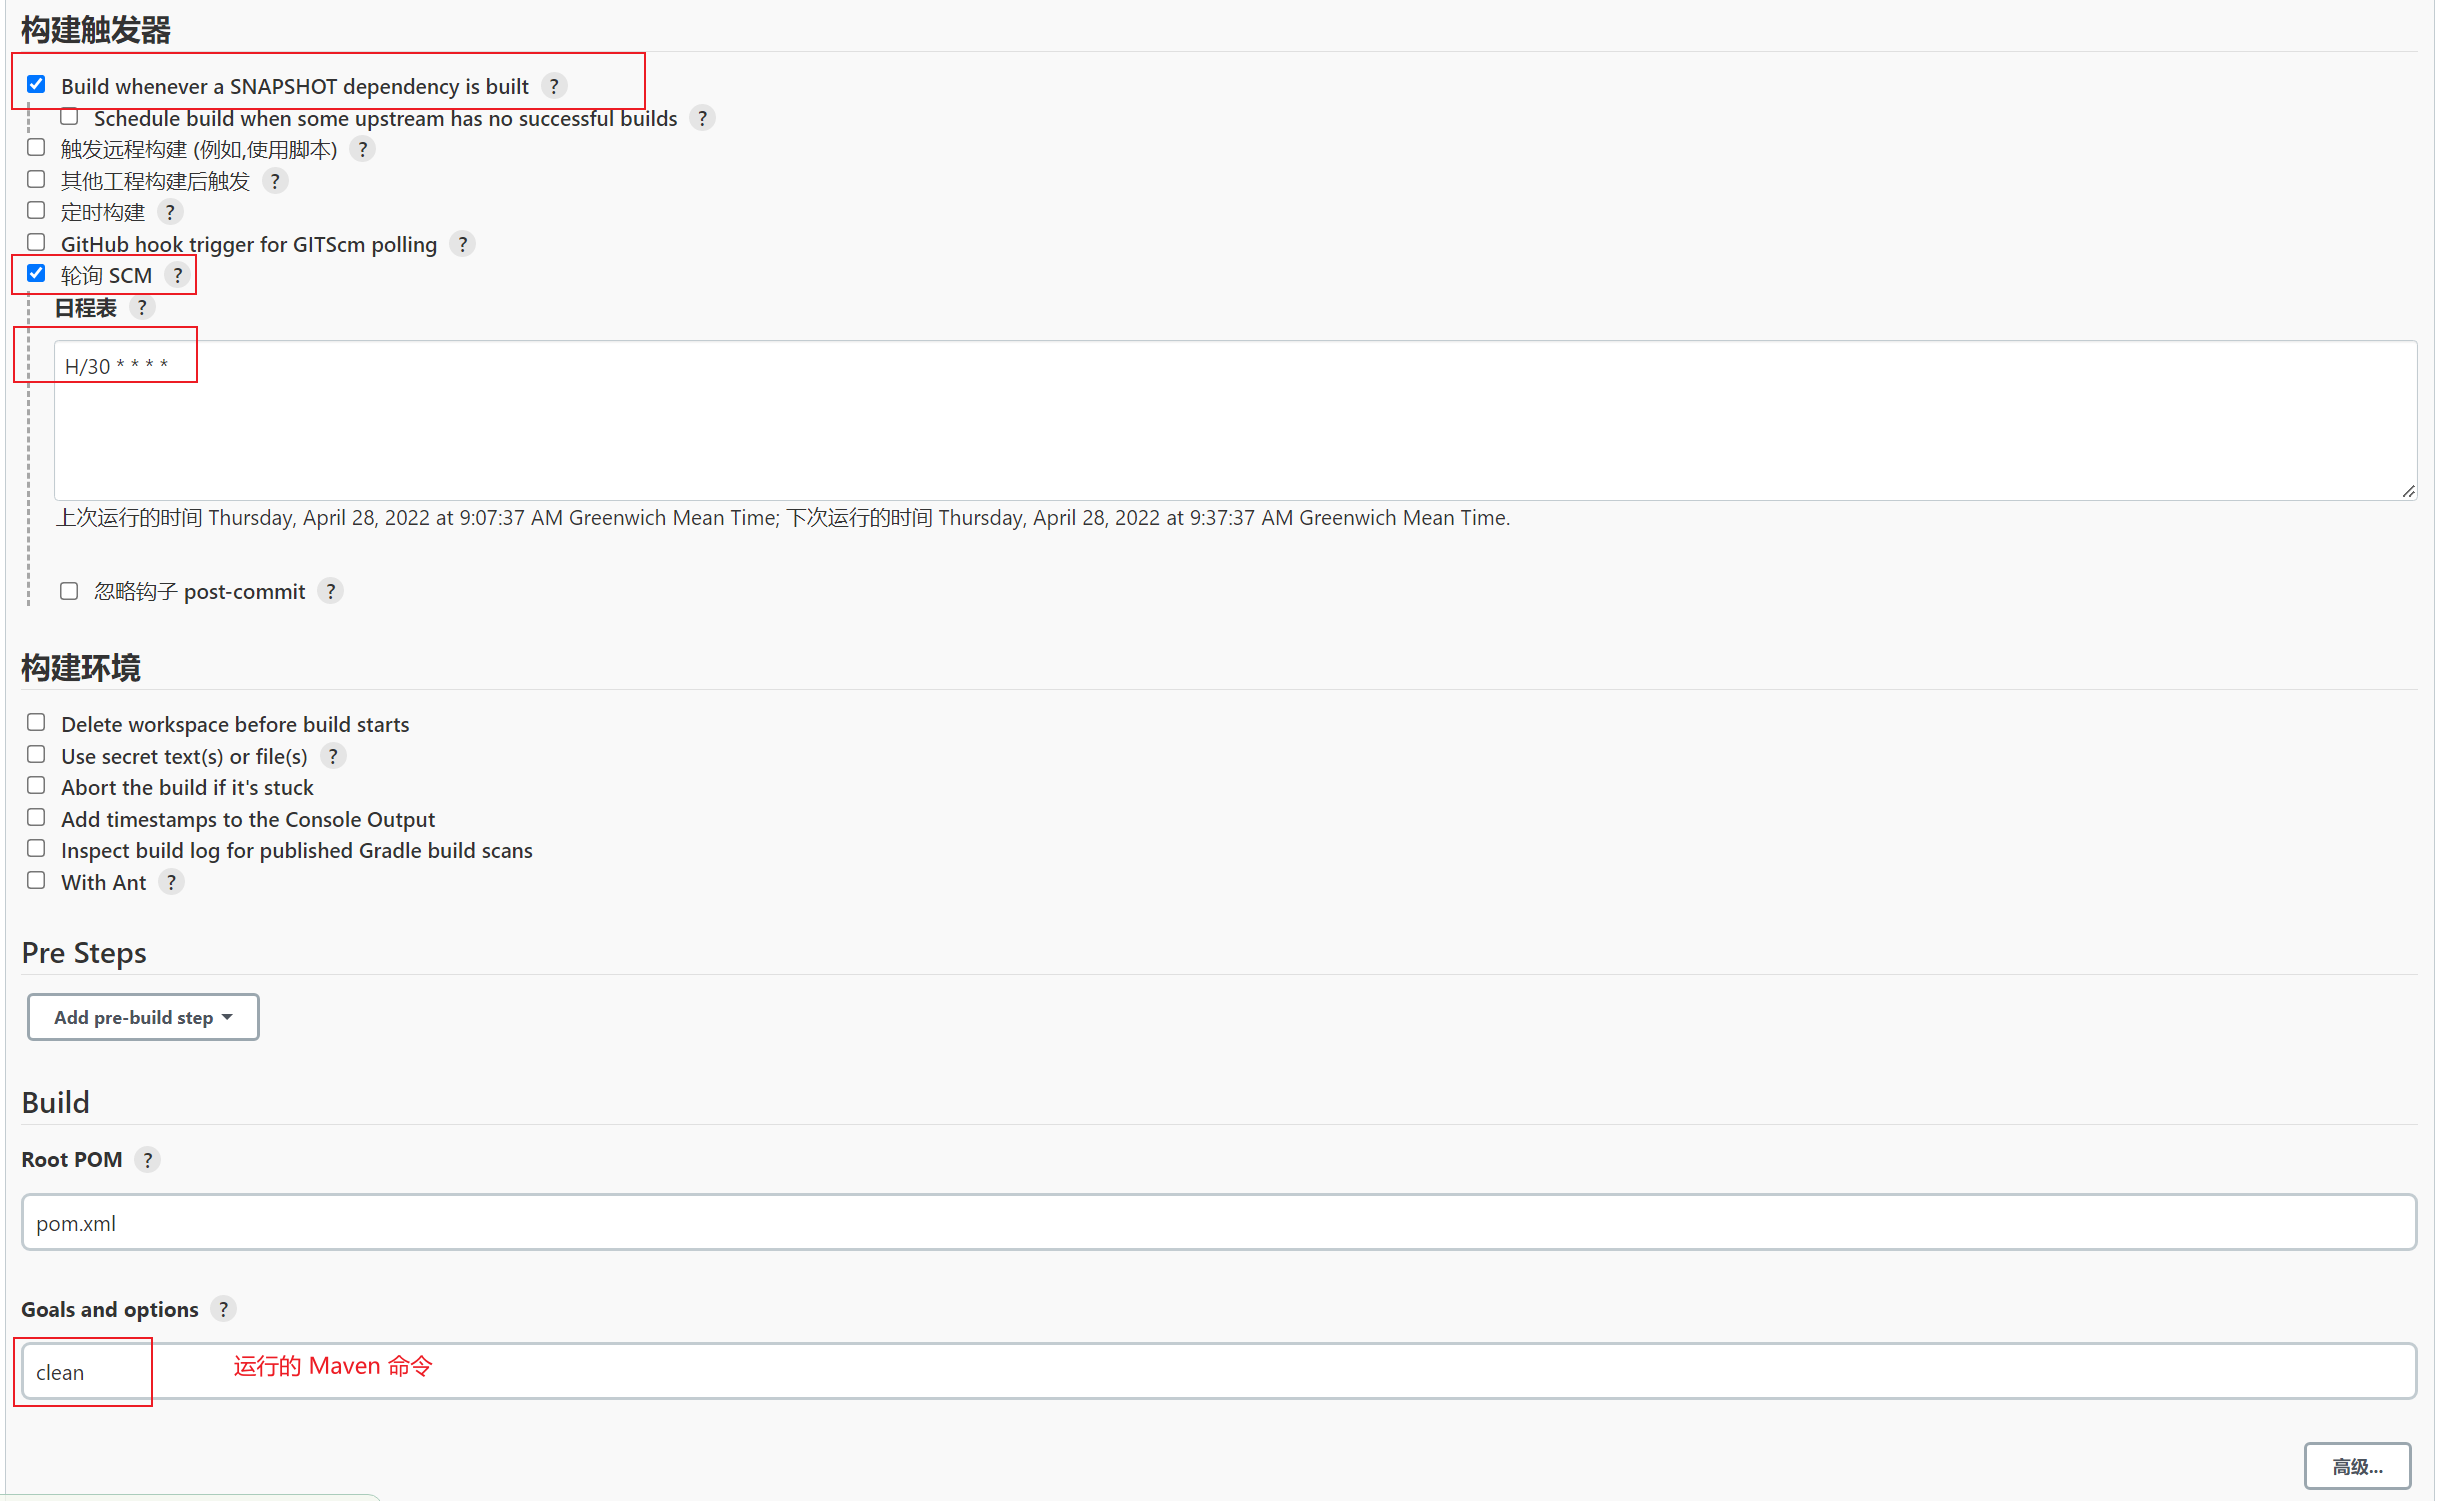Uncheck Build whenever a SNAPSHOT dependency is built

pos(36,84)
